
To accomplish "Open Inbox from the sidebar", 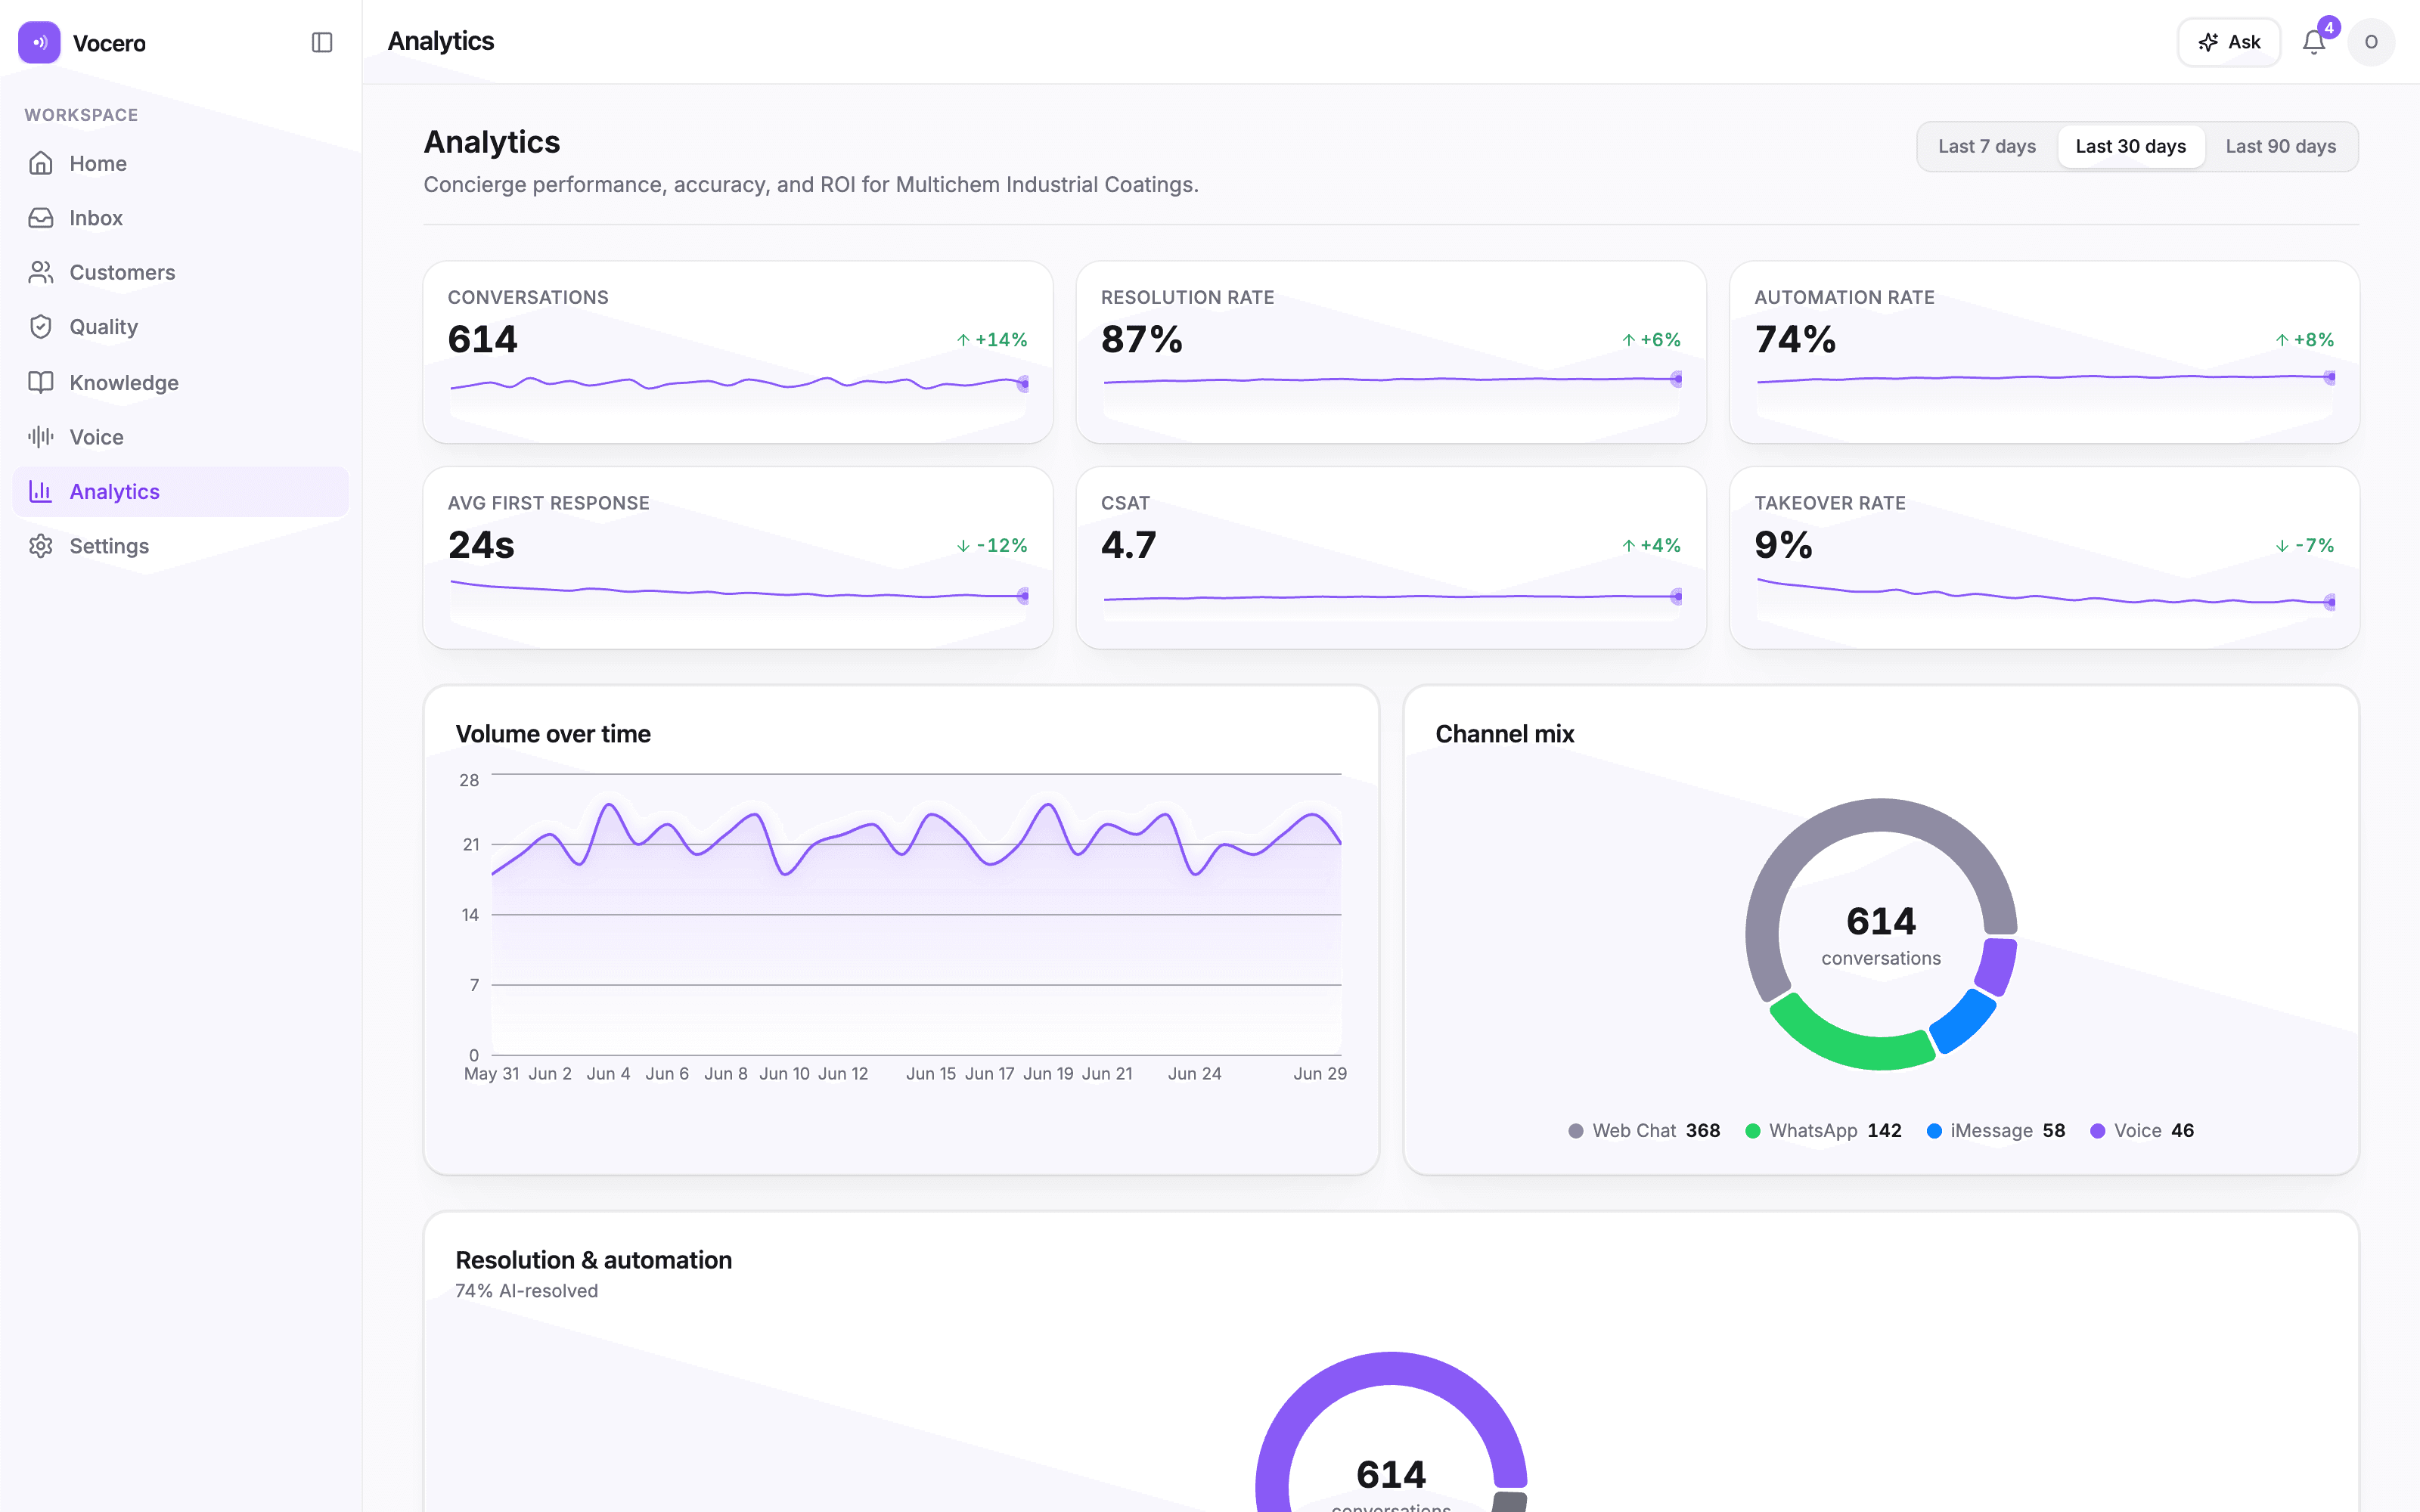I will [x=181, y=218].
